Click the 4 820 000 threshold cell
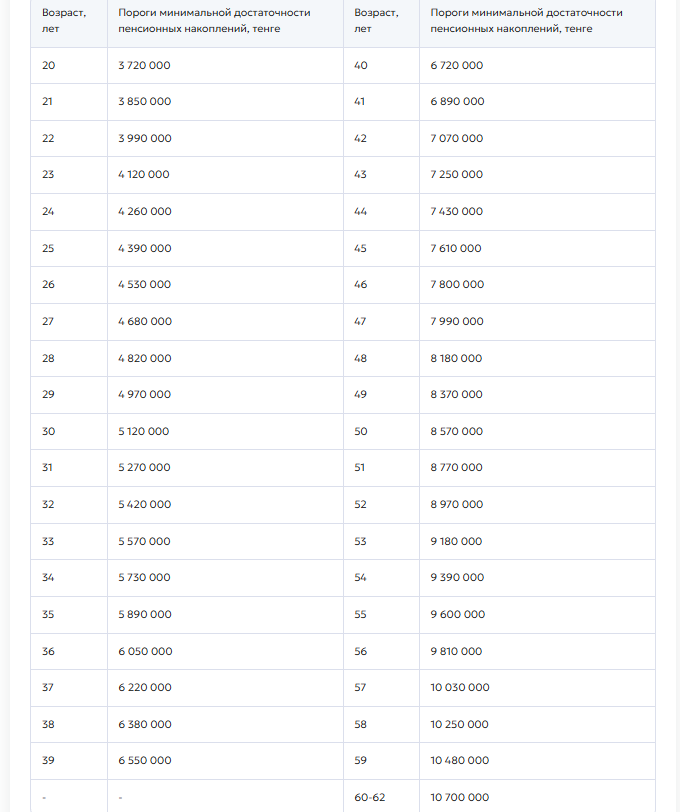The height and width of the screenshot is (812, 680). pos(144,358)
